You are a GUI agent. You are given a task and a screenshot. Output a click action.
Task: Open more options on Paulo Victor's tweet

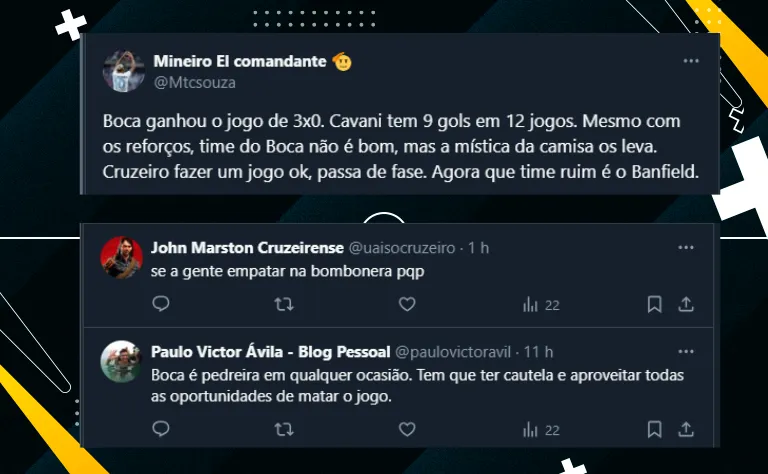coord(686,351)
